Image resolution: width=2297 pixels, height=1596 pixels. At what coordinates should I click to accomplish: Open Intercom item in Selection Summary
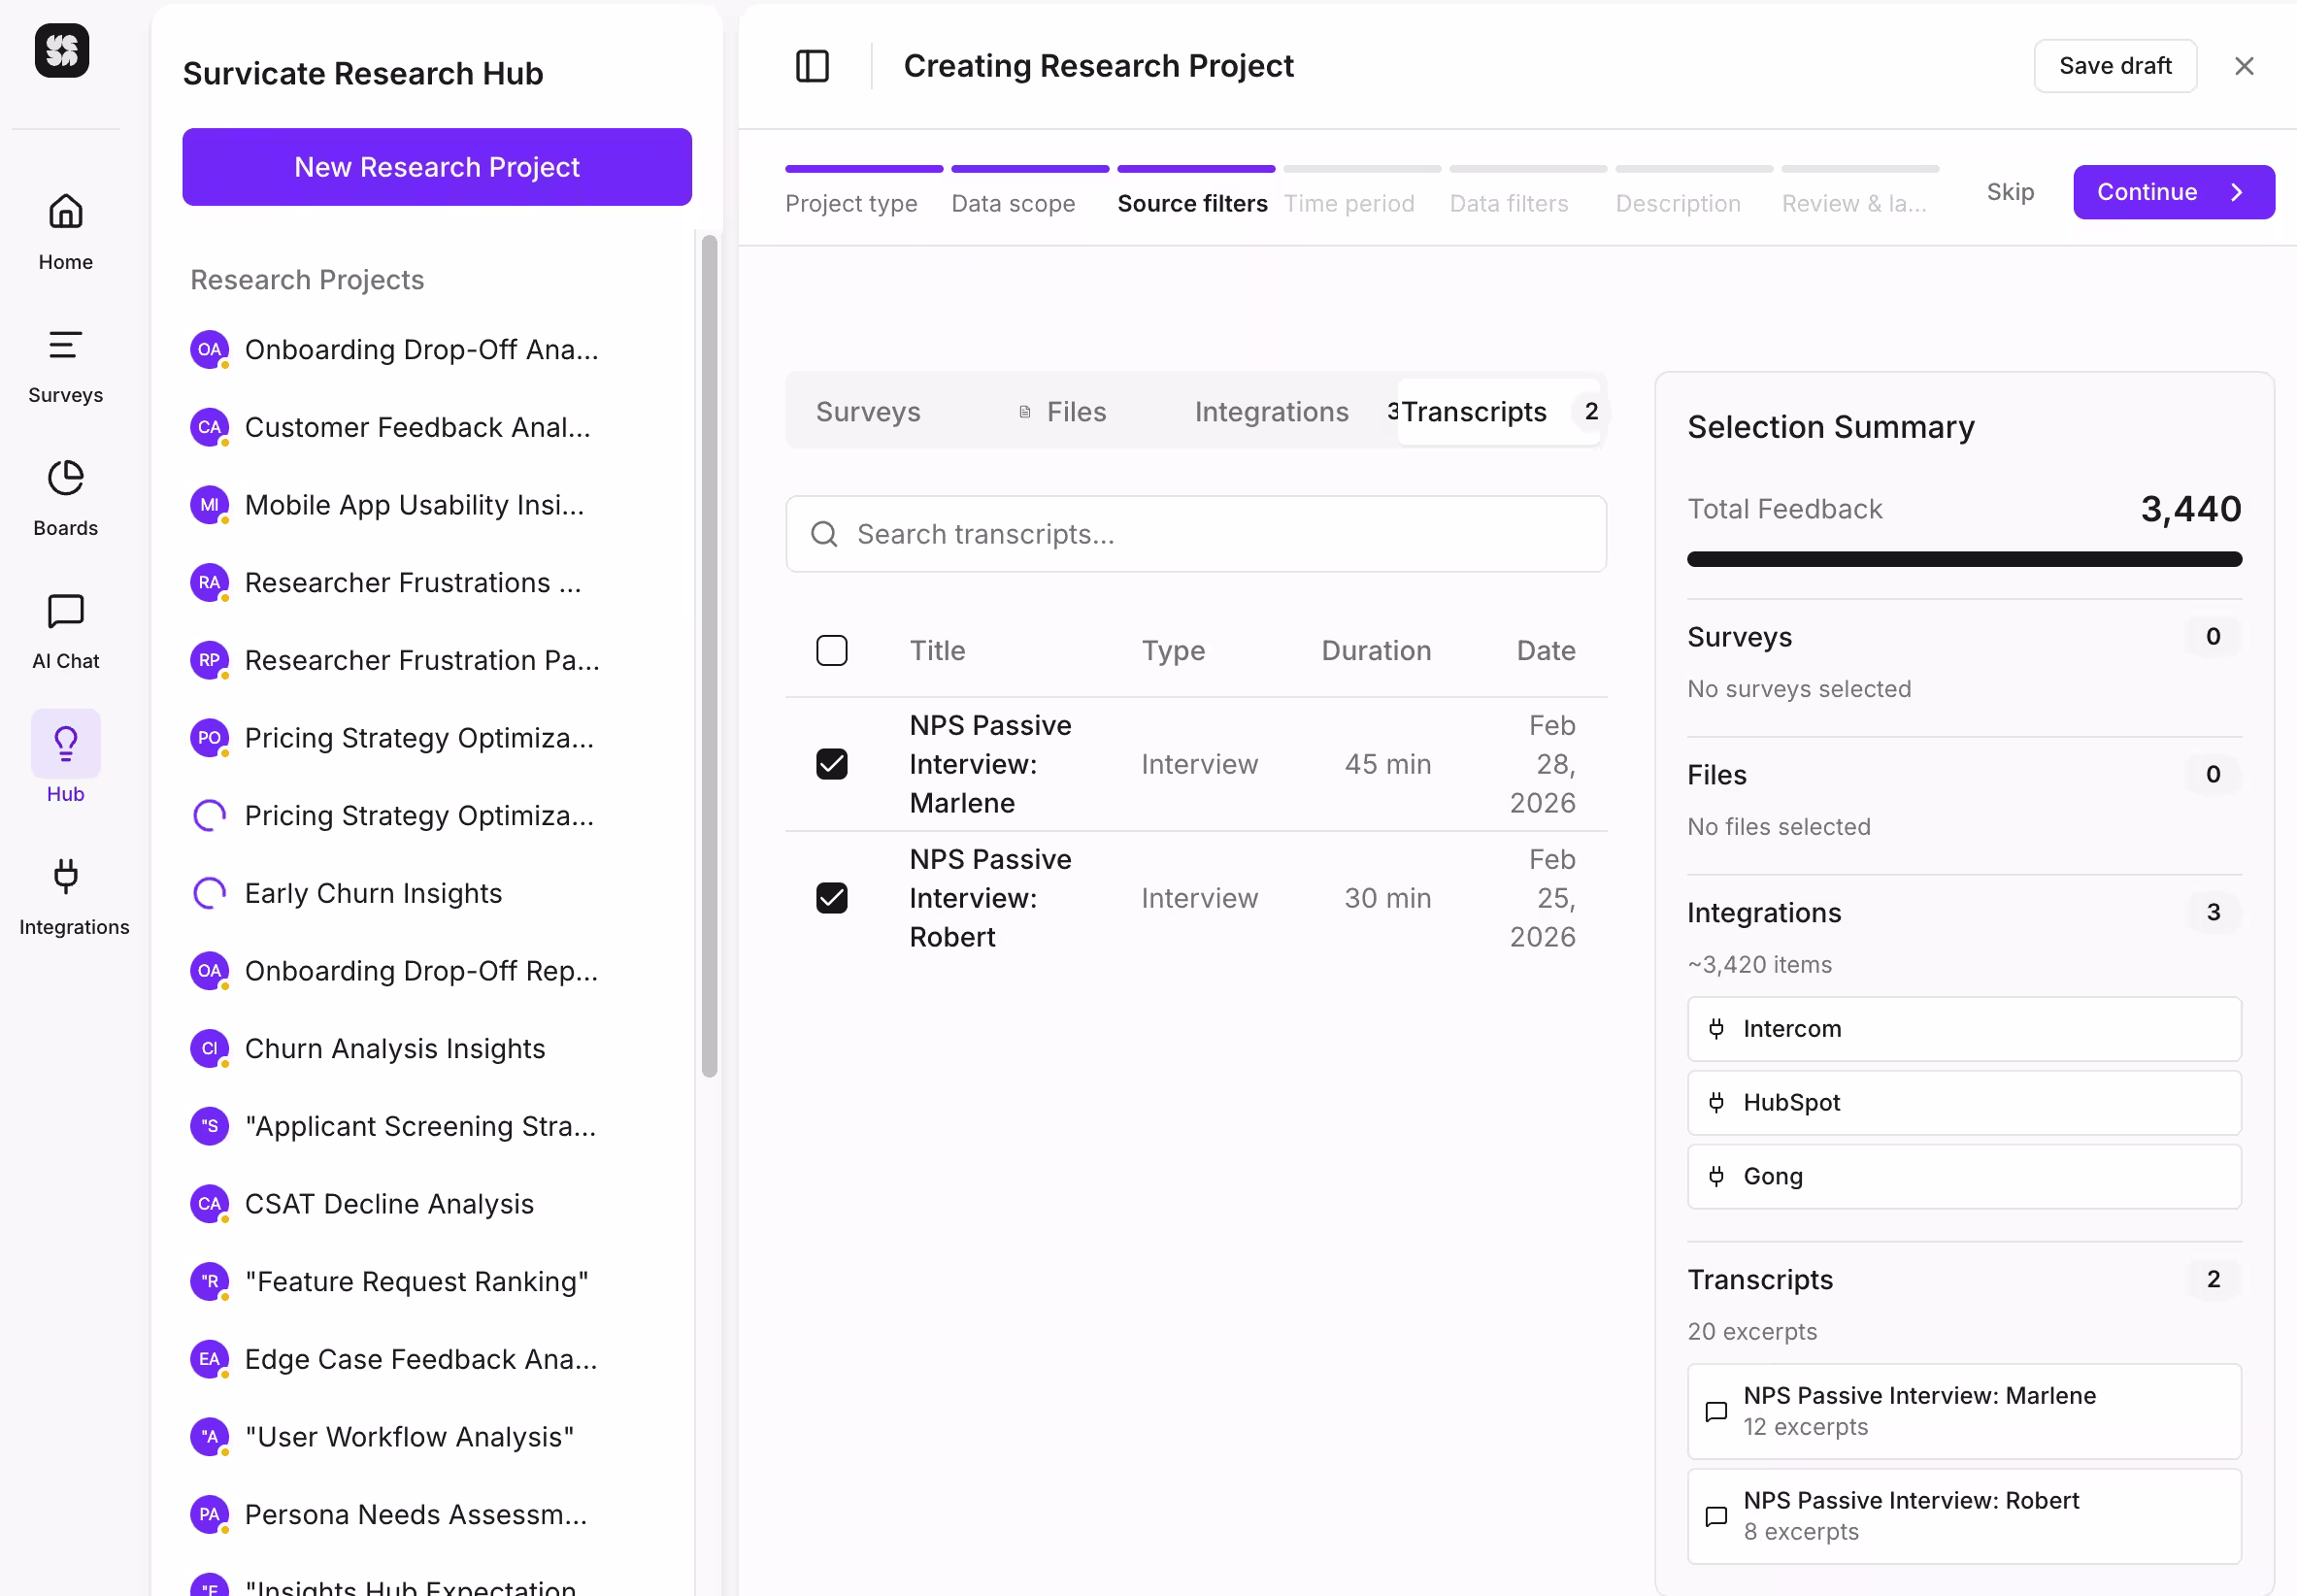coord(1963,1029)
